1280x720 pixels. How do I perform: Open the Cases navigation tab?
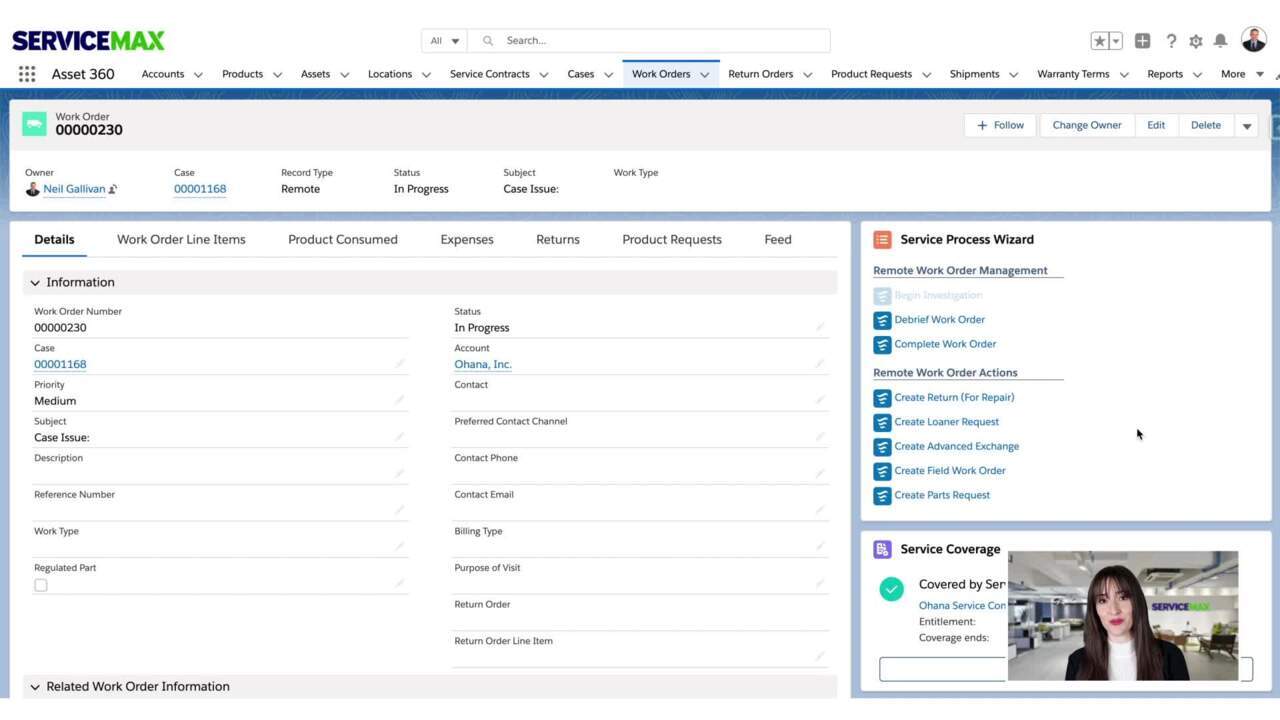pyautogui.click(x=581, y=74)
